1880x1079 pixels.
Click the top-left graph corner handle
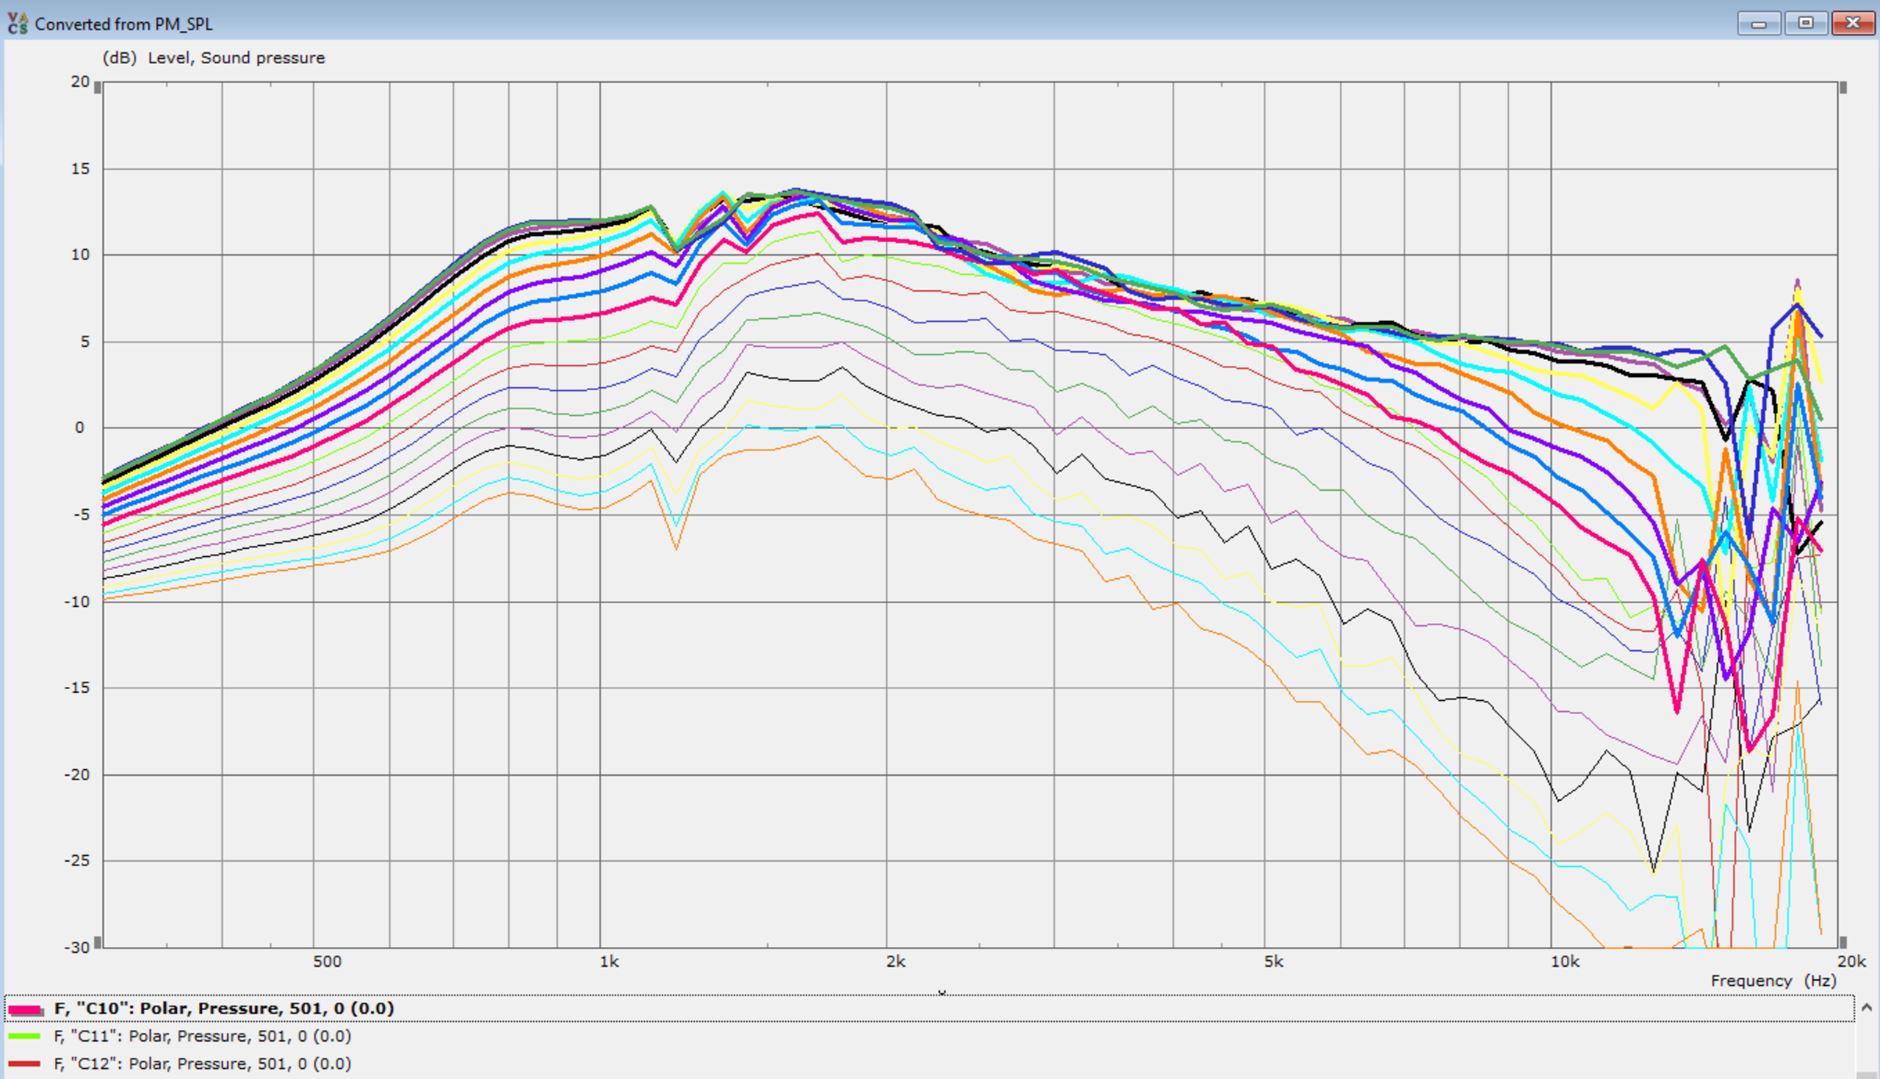pos(98,88)
